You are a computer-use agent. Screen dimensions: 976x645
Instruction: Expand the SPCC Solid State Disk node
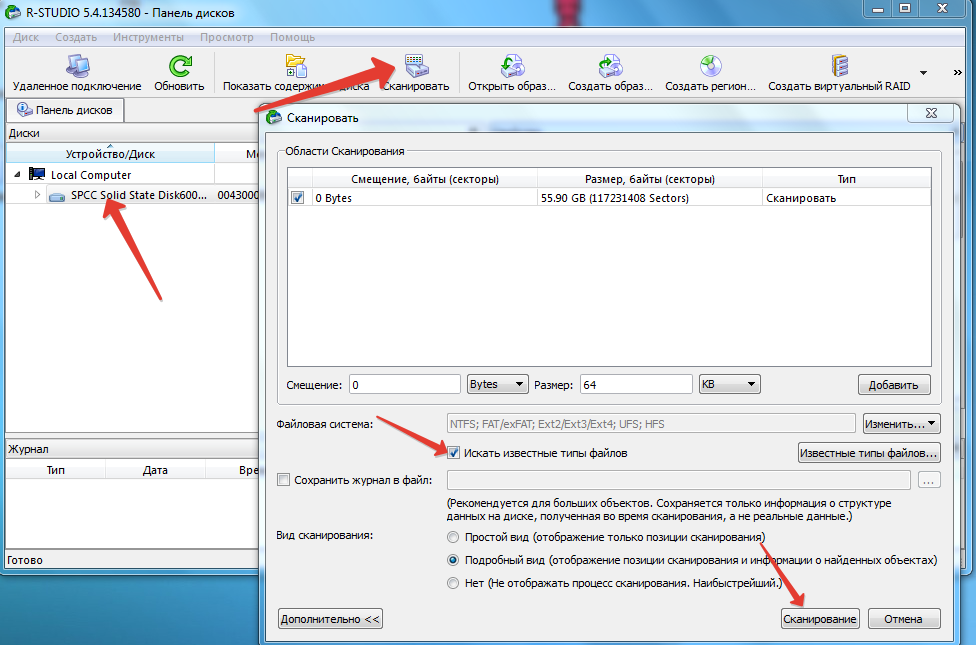pyautogui.click(x=37, y=195)
